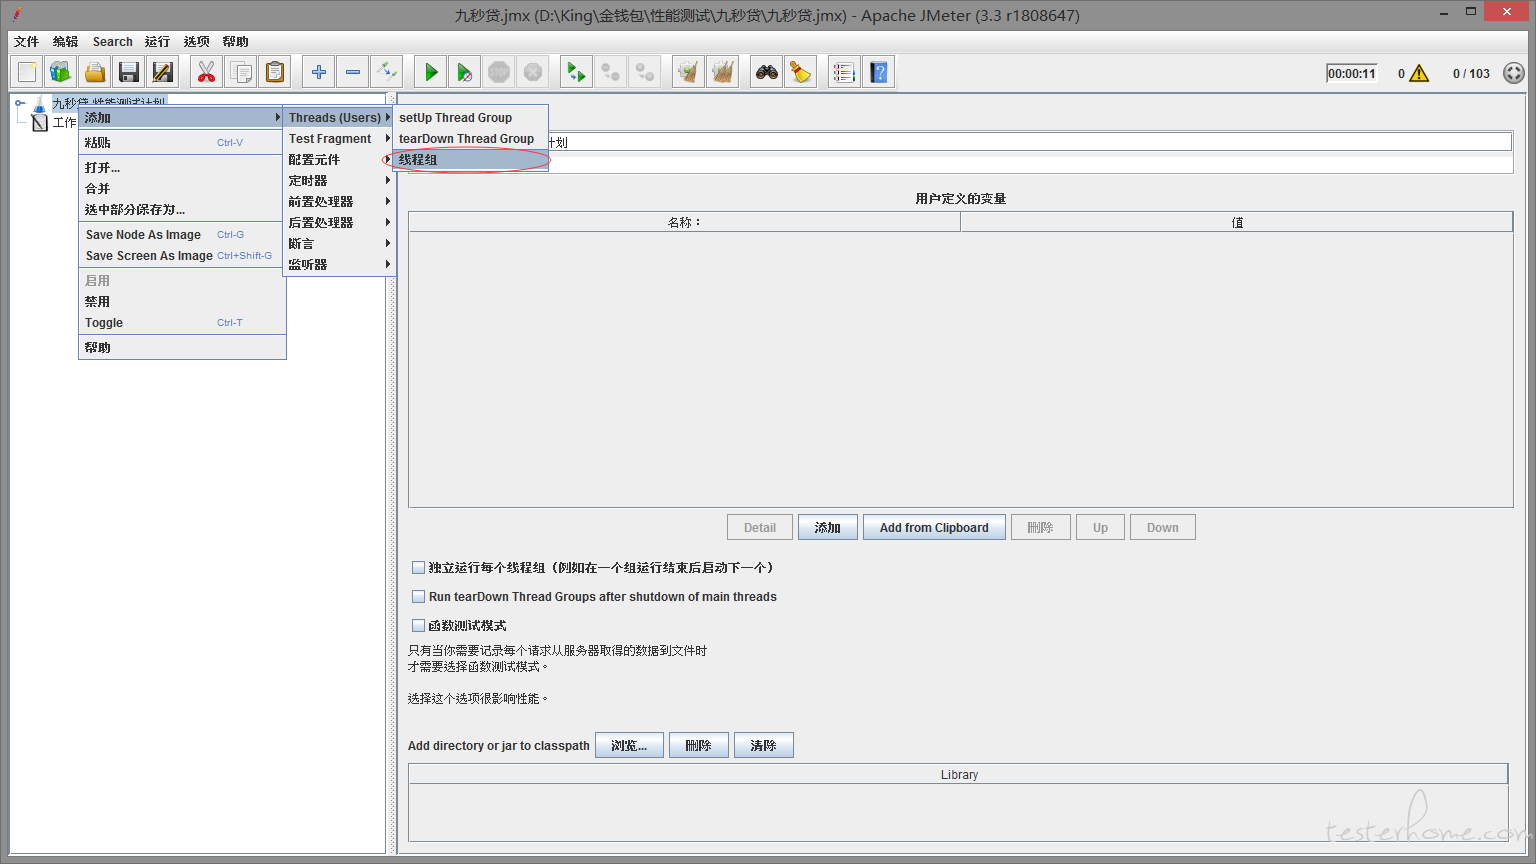Click 粘贴 in context menu
Screen dimensions: 1536x864
[182, 142]
